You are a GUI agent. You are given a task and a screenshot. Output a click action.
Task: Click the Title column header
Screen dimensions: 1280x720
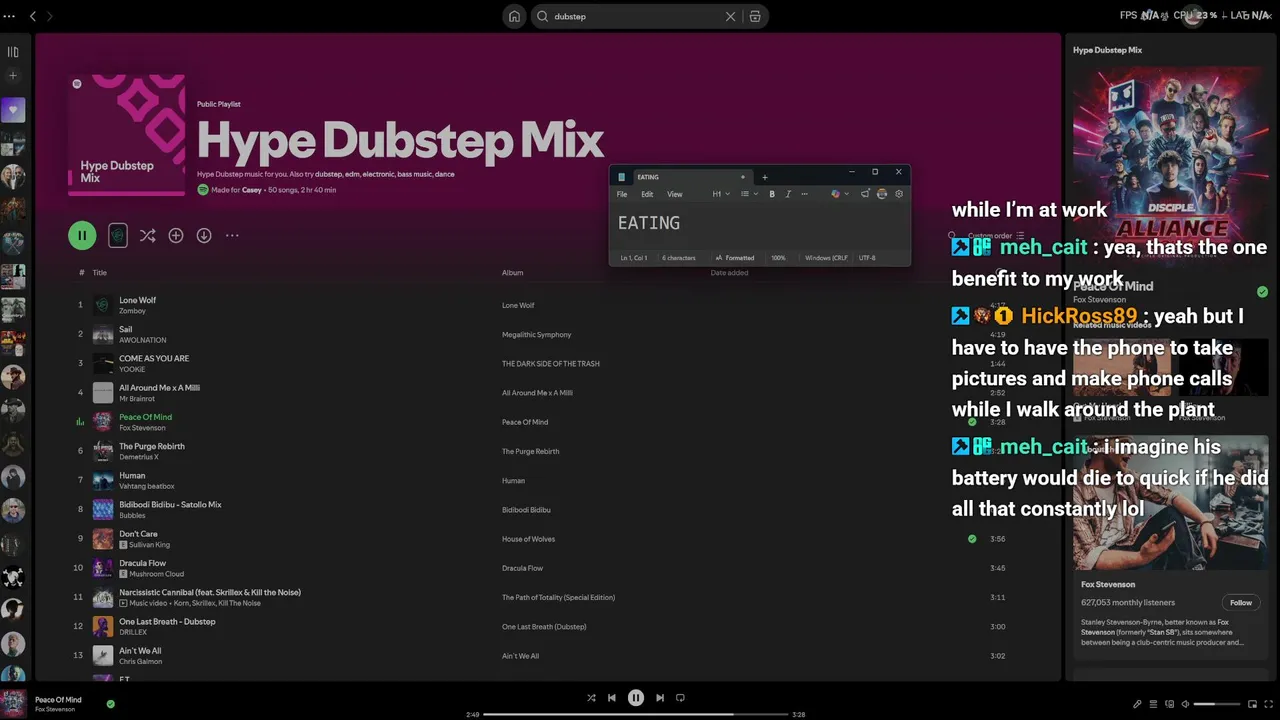click(100, 273)
